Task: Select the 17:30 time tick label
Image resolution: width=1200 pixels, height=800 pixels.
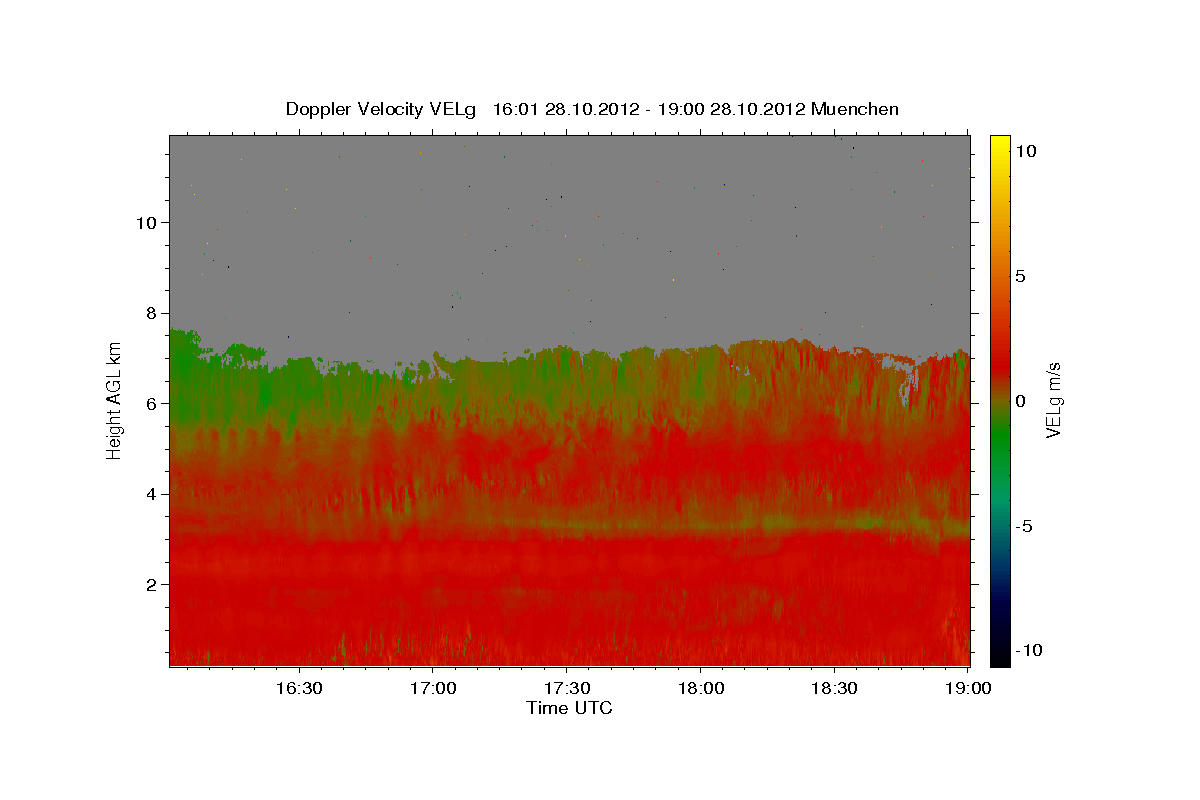Action: [567, 688]
